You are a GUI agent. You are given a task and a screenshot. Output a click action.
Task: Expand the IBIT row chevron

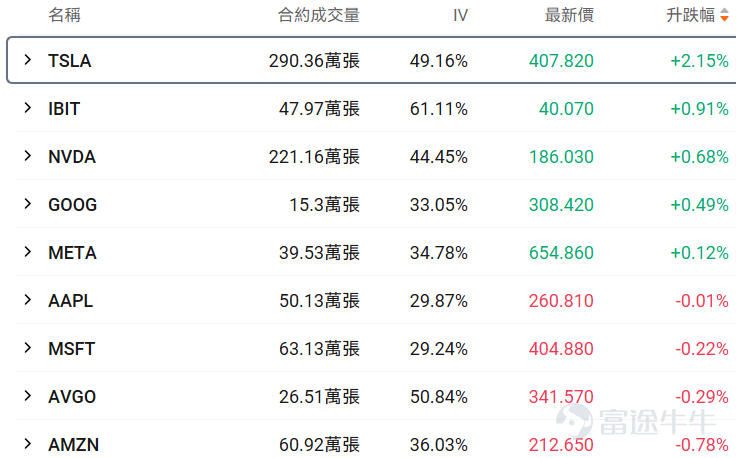pos(28,108)
